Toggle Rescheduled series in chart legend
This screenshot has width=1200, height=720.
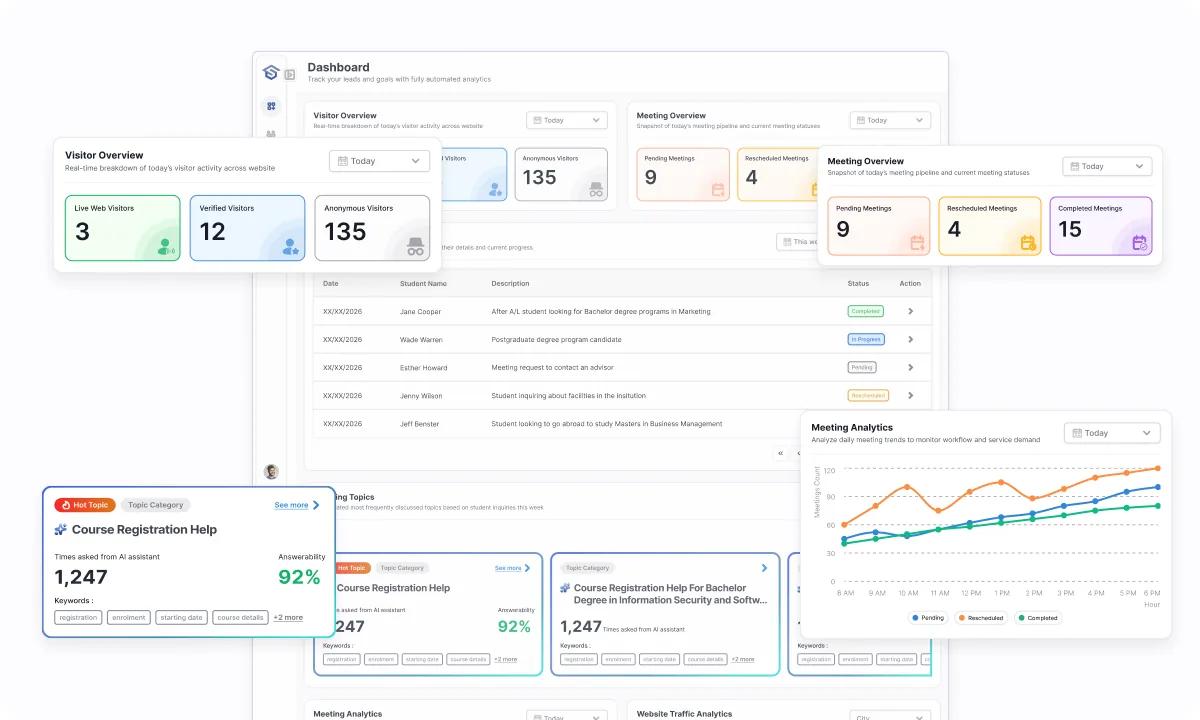tap(981, 618)
